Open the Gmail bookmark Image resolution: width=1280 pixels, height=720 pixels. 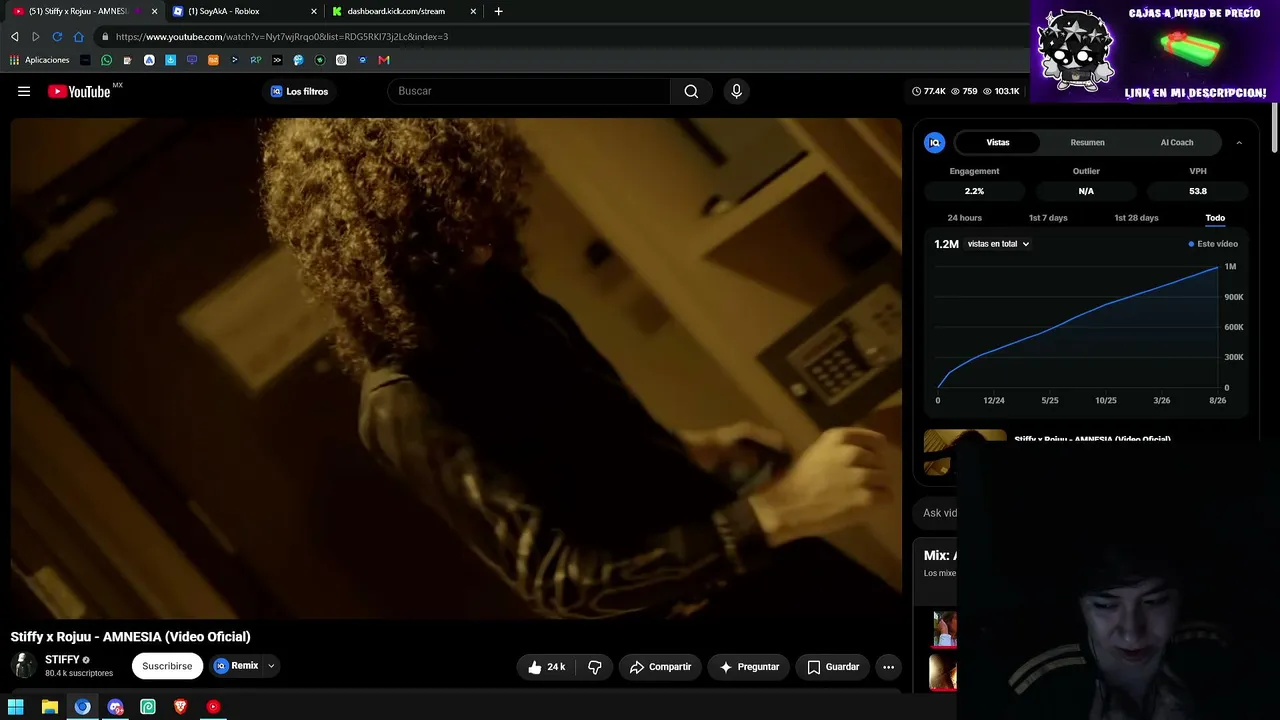(x=384, y=60)
